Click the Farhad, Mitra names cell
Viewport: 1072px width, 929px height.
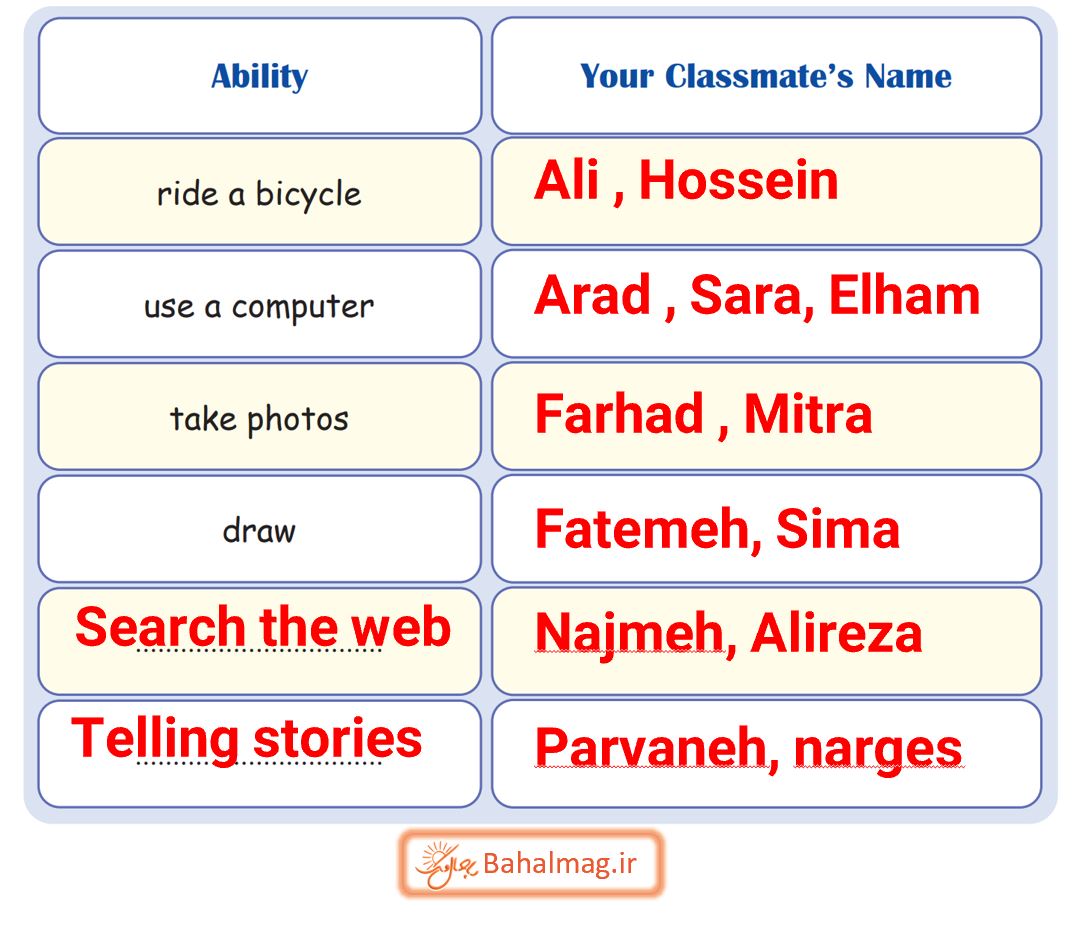pos(766,416)
